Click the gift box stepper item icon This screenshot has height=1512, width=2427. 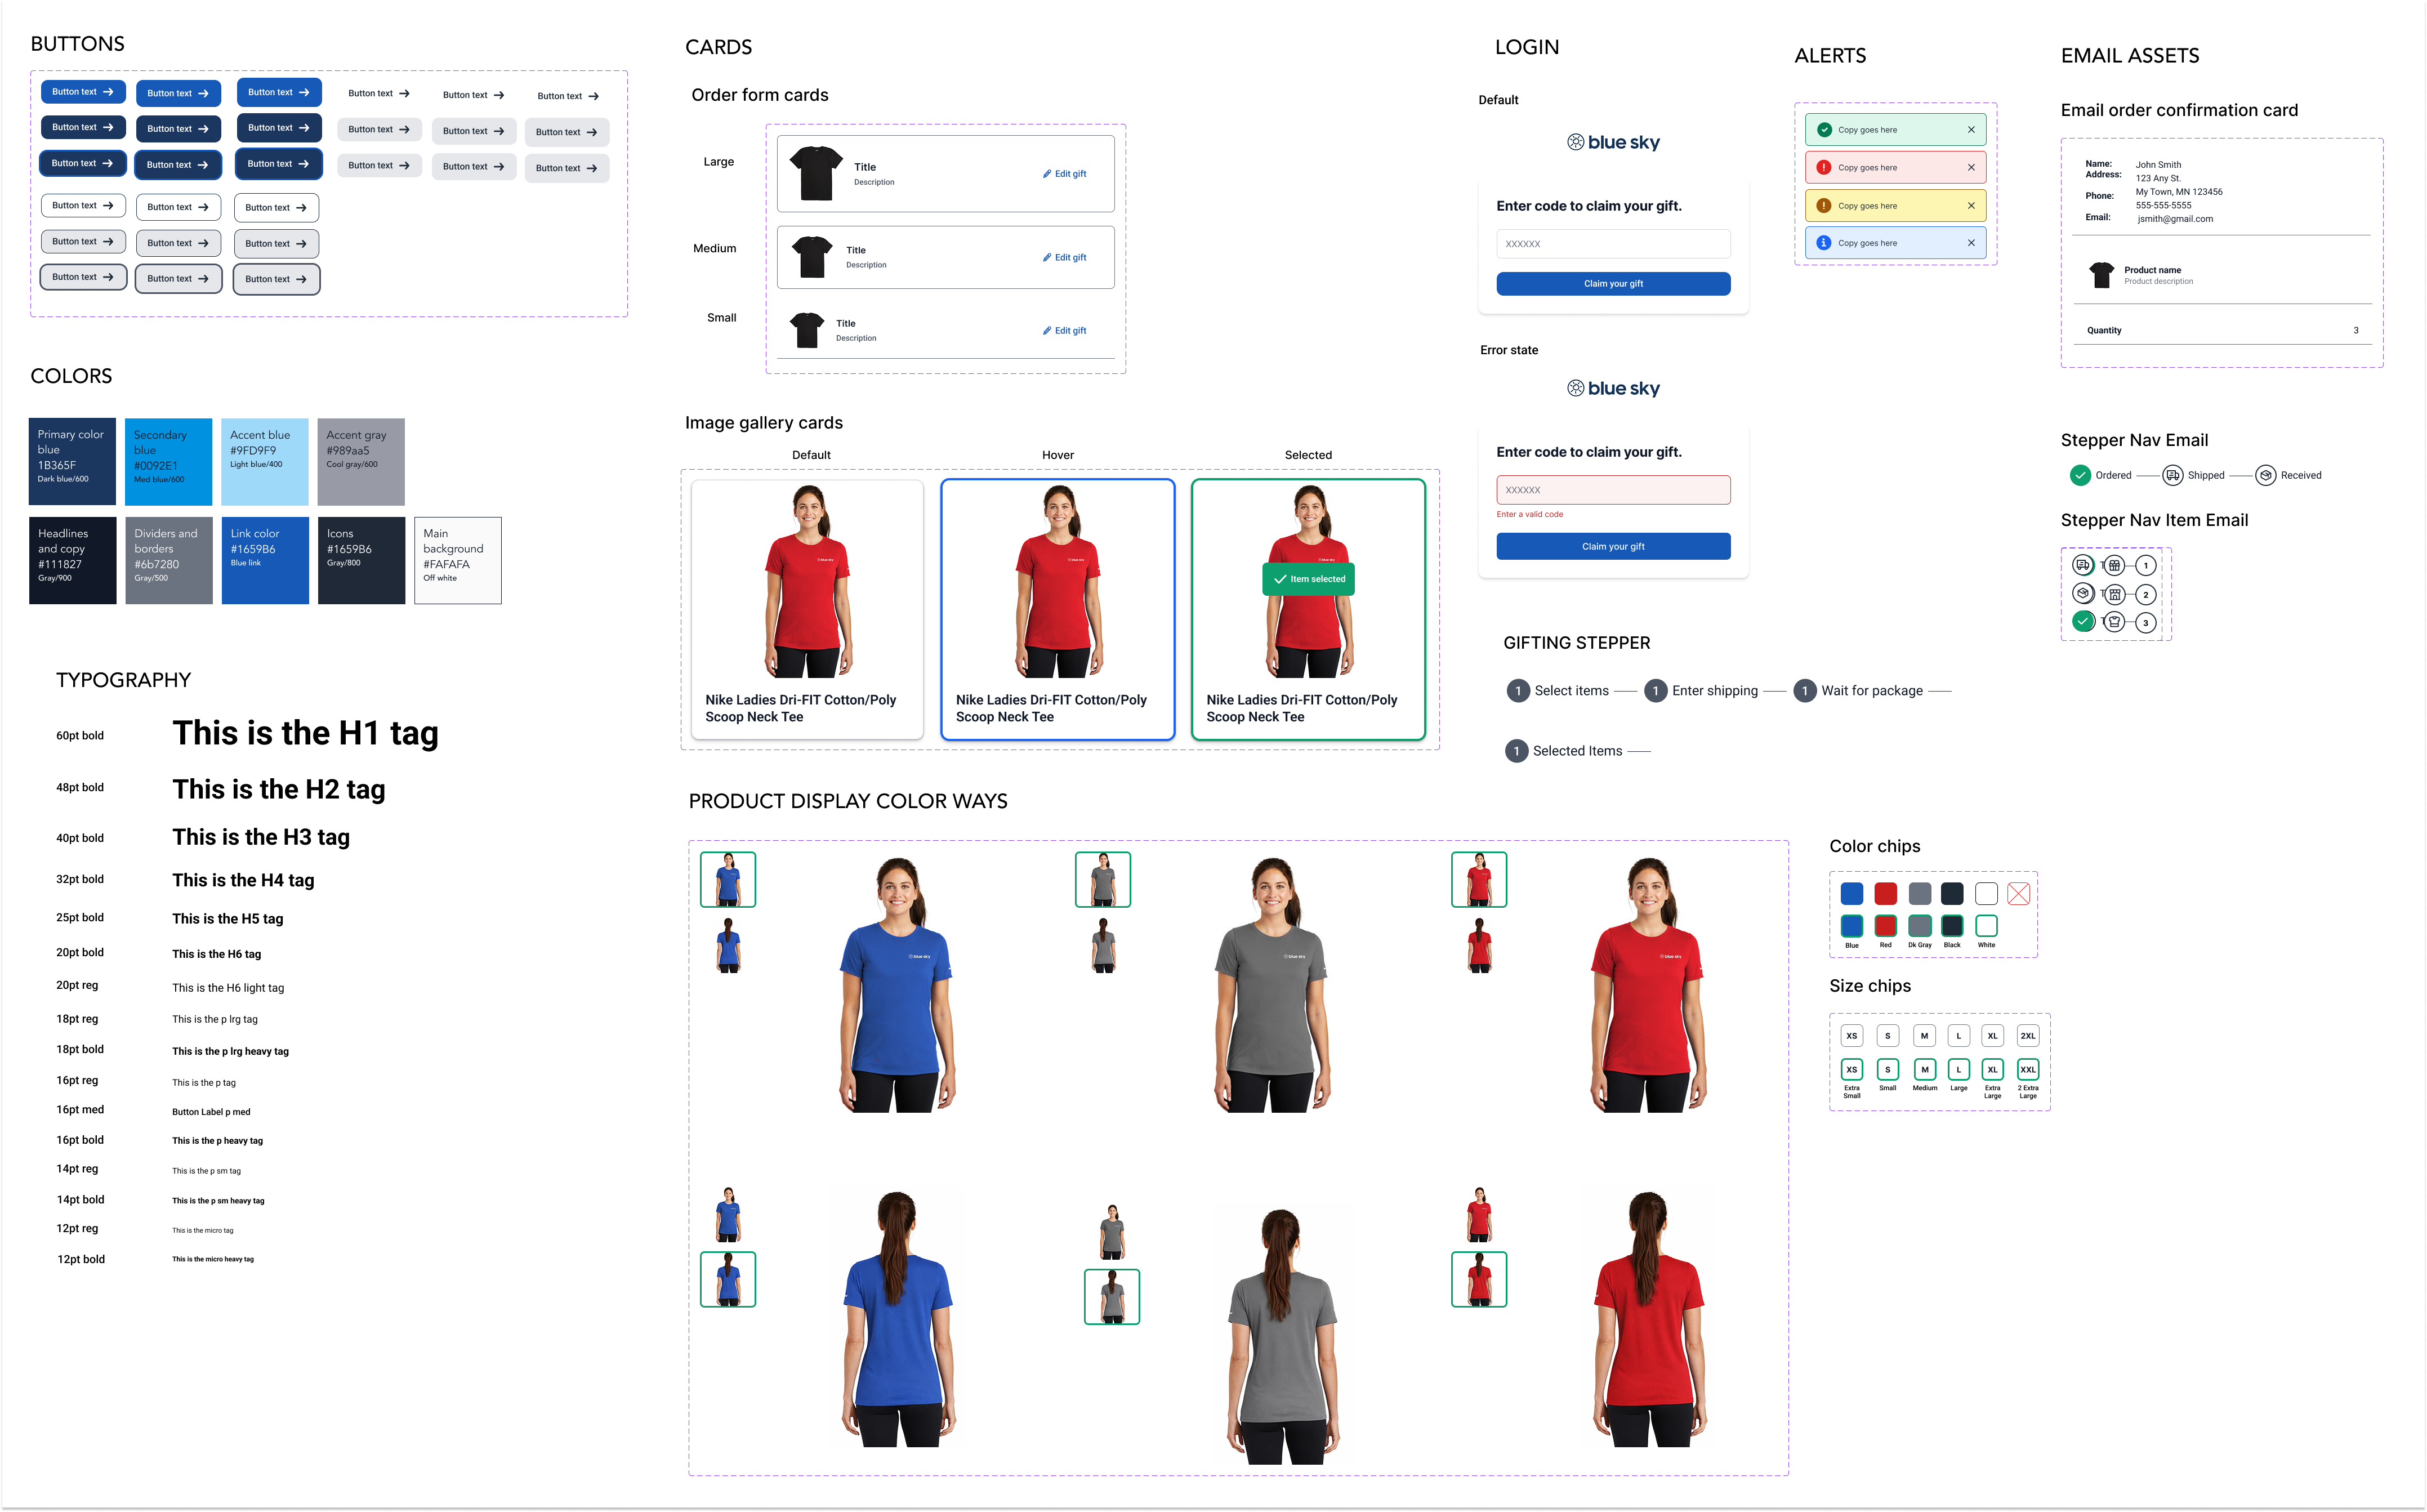2114,565
